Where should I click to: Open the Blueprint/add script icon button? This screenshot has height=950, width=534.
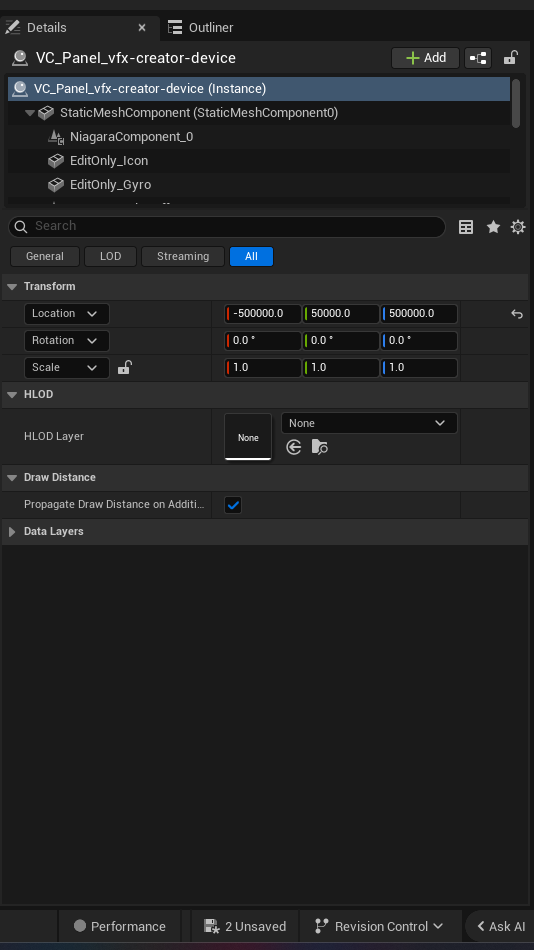[x=478, y=58]
